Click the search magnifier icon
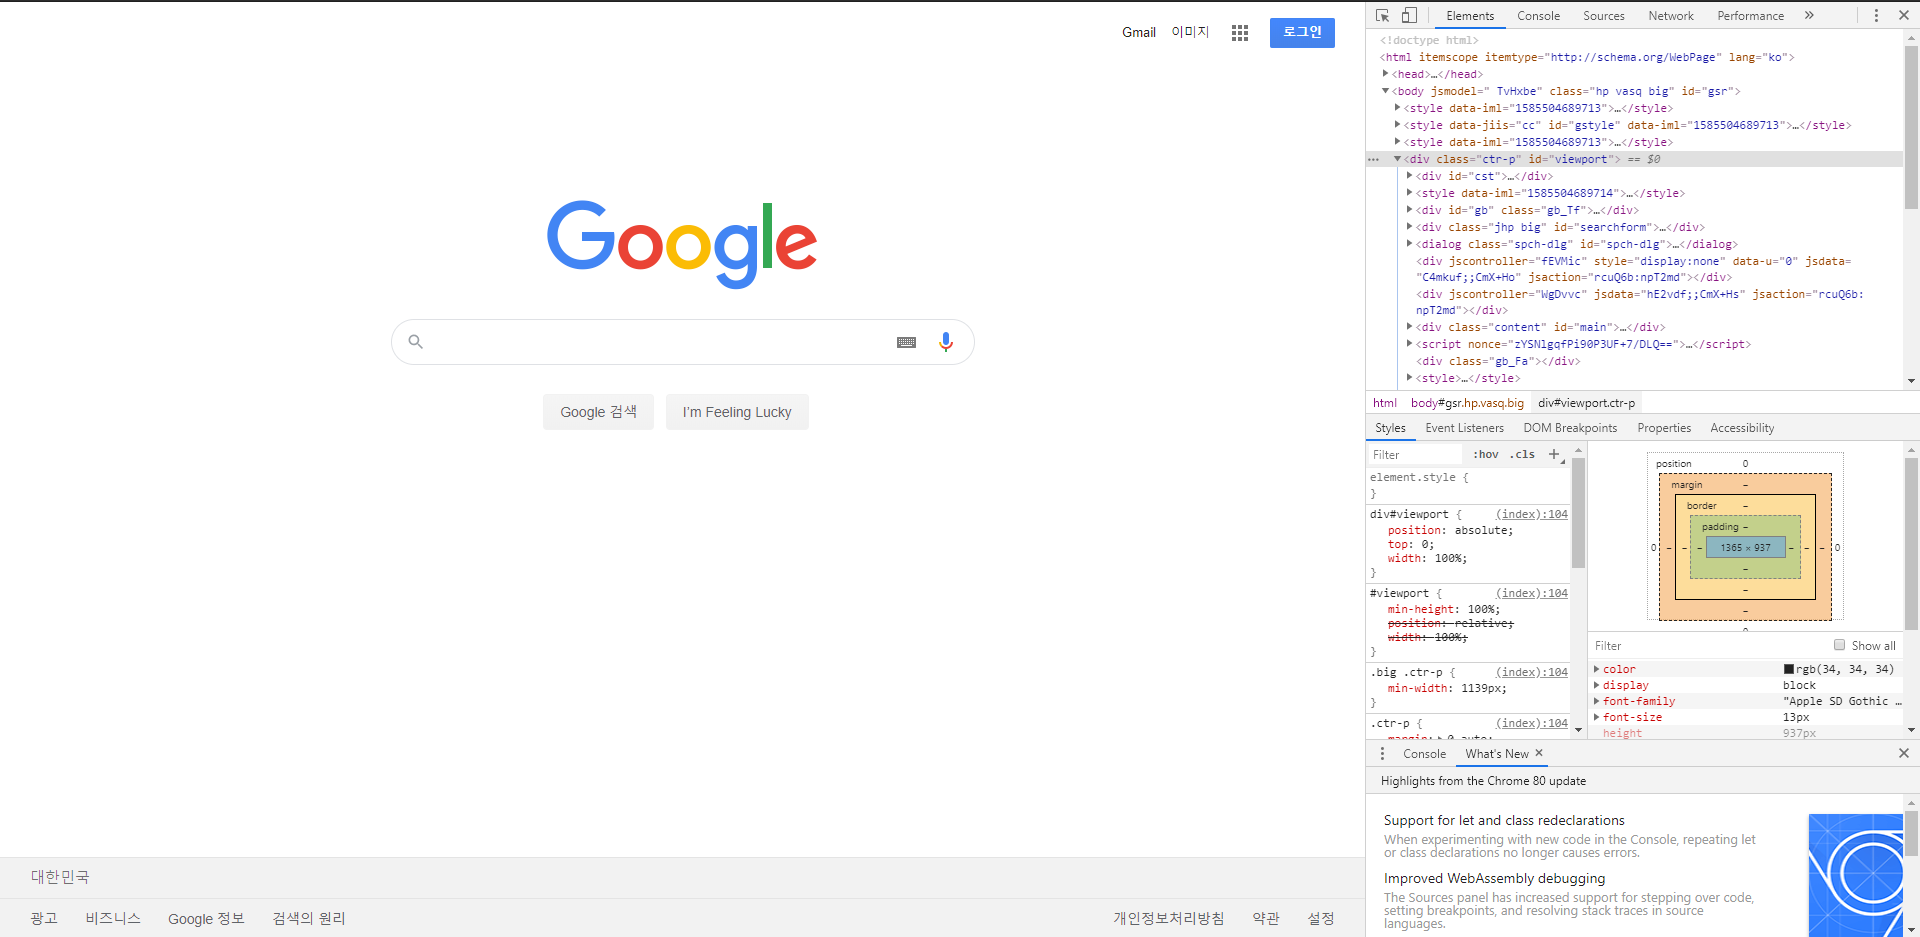Screen dimensions: 1920x937 coord(415,342)
